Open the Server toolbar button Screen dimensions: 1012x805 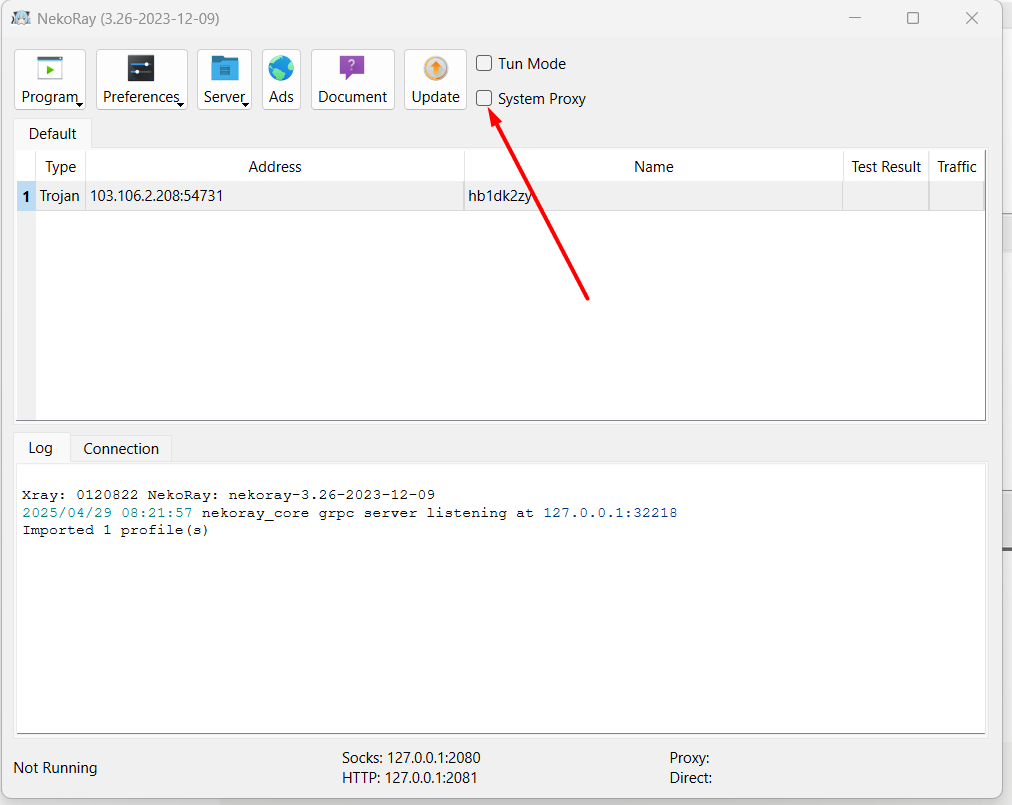tap(224, 79)
